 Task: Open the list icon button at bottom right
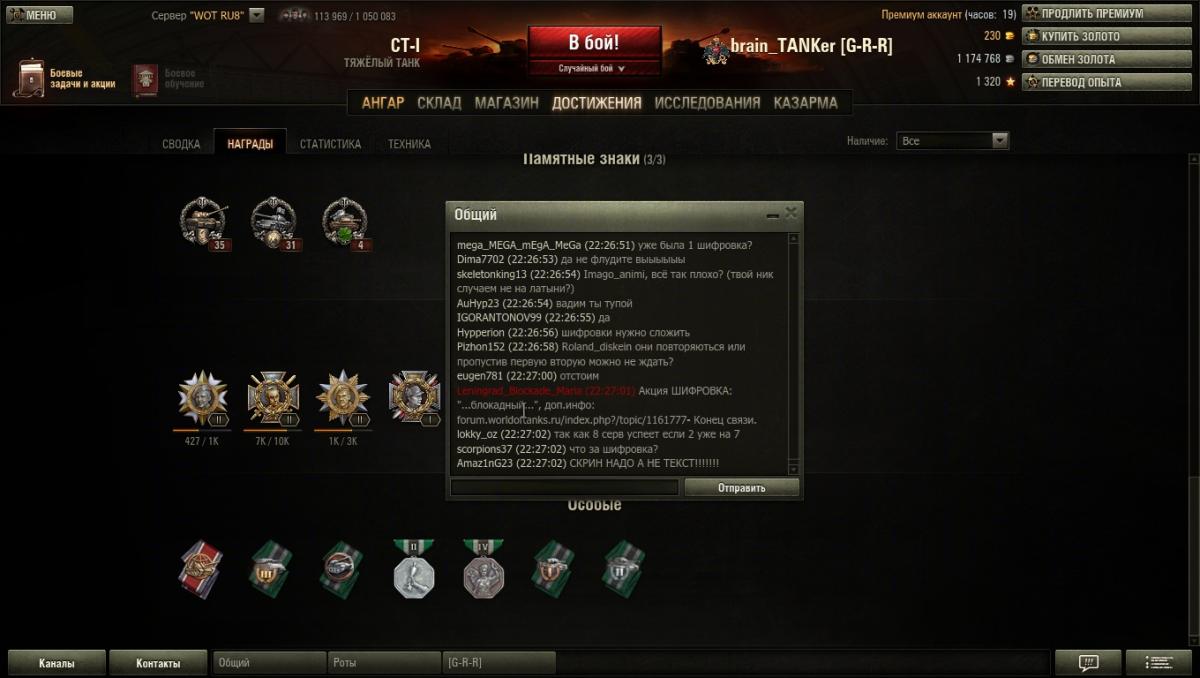pos(1159,663)
